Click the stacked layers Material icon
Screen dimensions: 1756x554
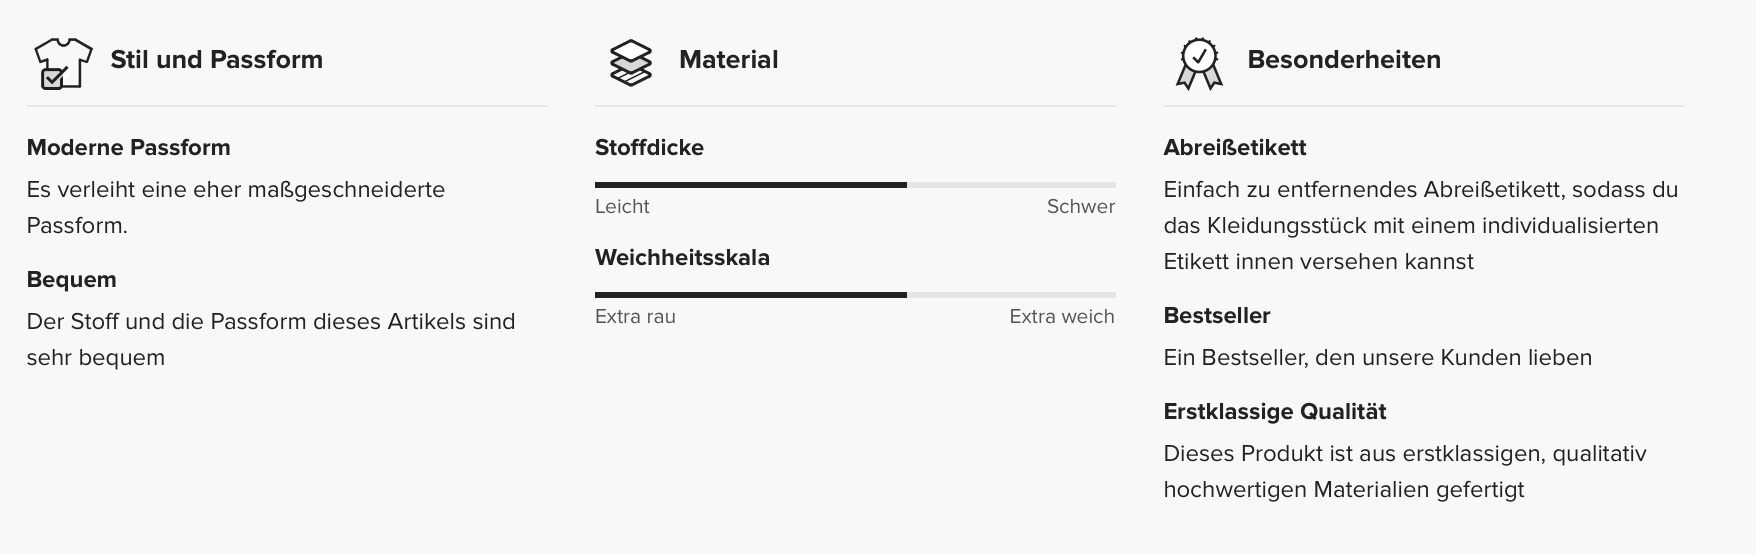pos(630,62)
